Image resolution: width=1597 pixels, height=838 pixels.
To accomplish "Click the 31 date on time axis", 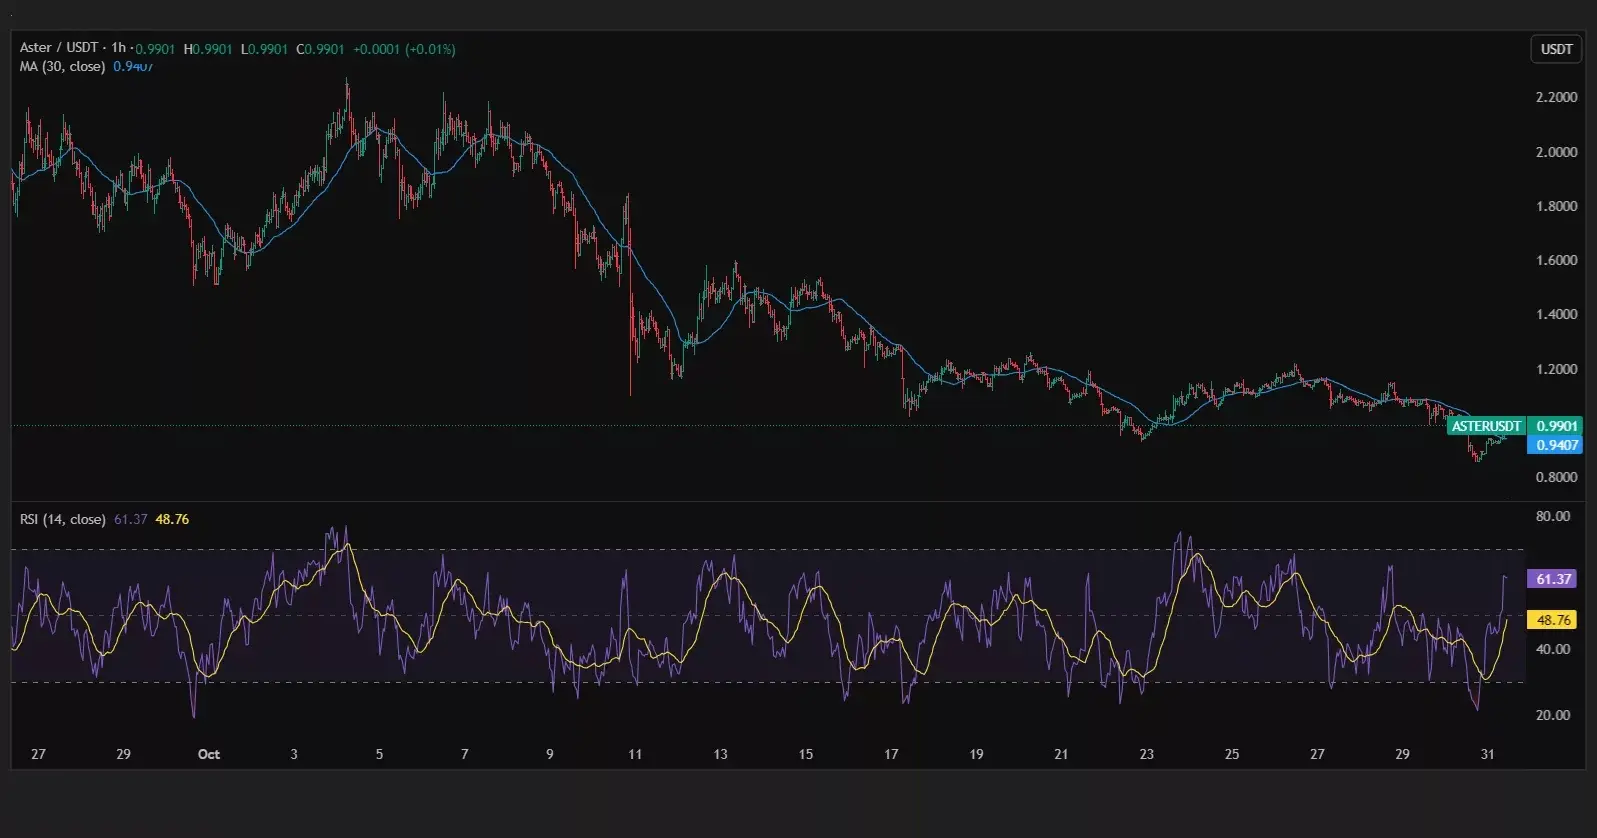I will [x=1487, y=754].
